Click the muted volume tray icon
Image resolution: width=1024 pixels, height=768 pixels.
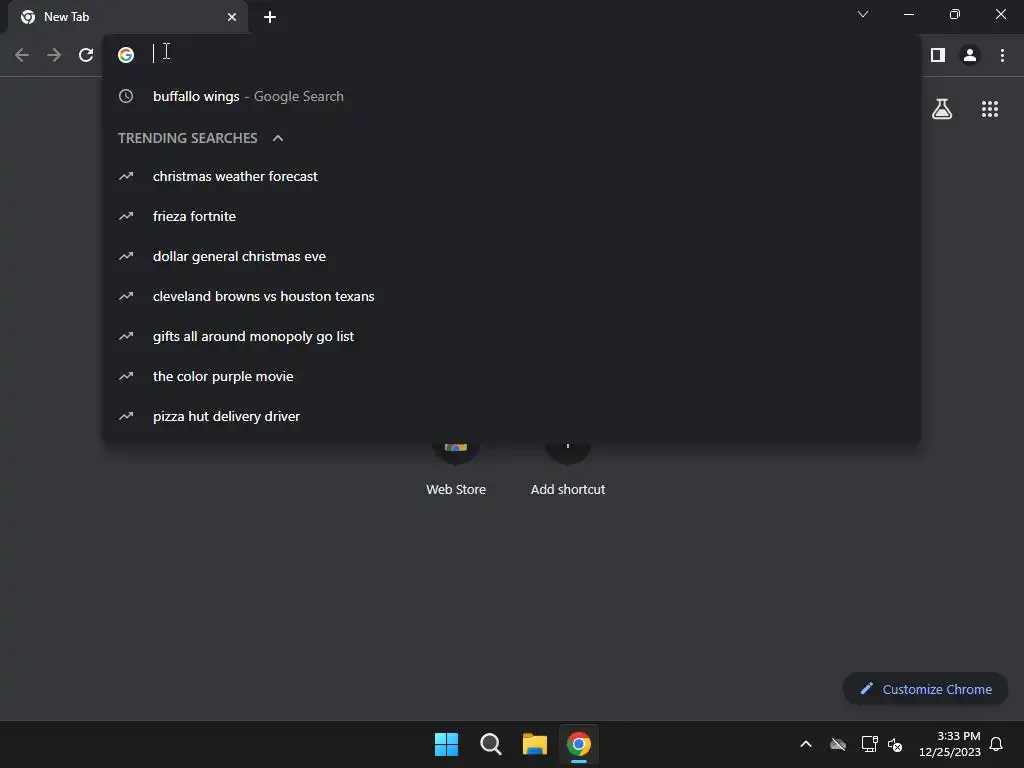pyautogui.click(x=895, y=744)
